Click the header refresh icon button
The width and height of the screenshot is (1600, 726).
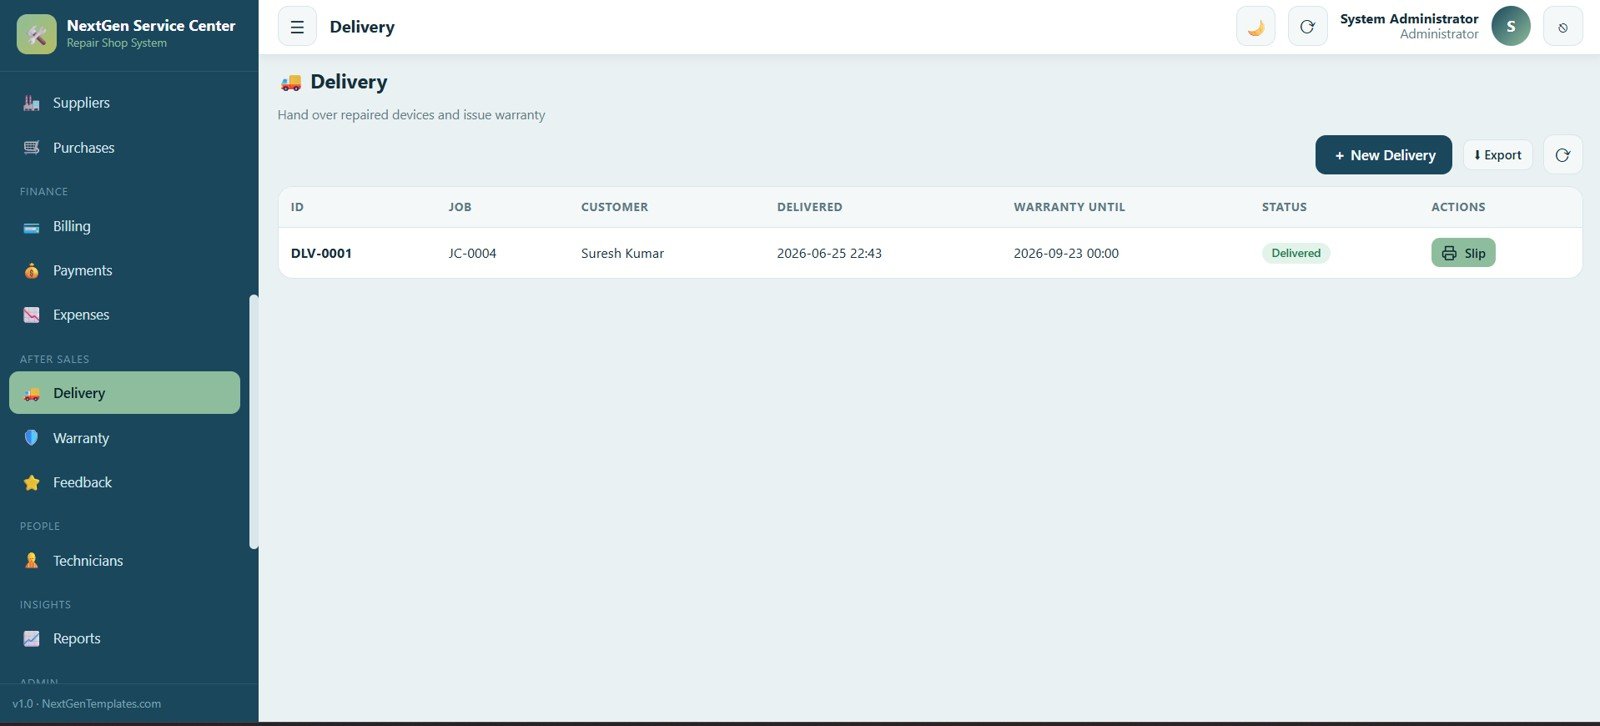click(x=1307, y=27)
